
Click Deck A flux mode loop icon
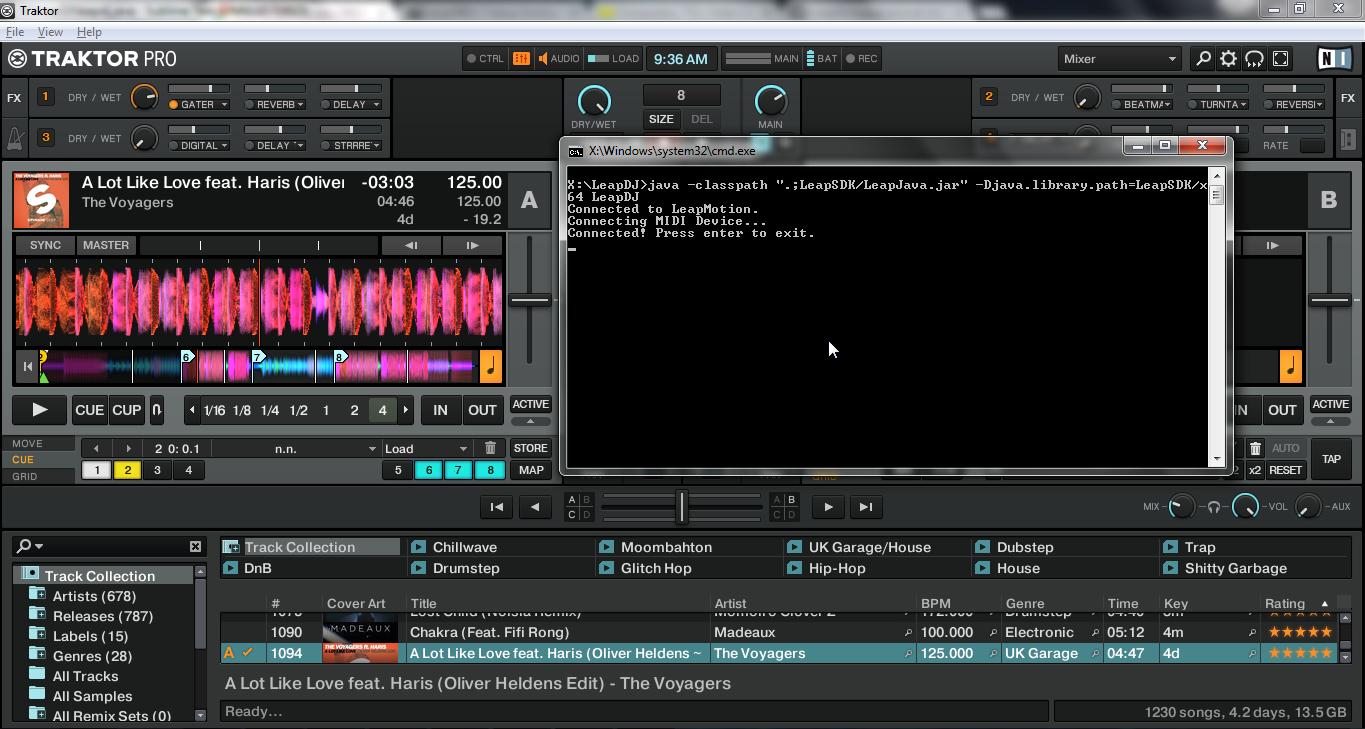pyautogui.click(x=157, y=410)
